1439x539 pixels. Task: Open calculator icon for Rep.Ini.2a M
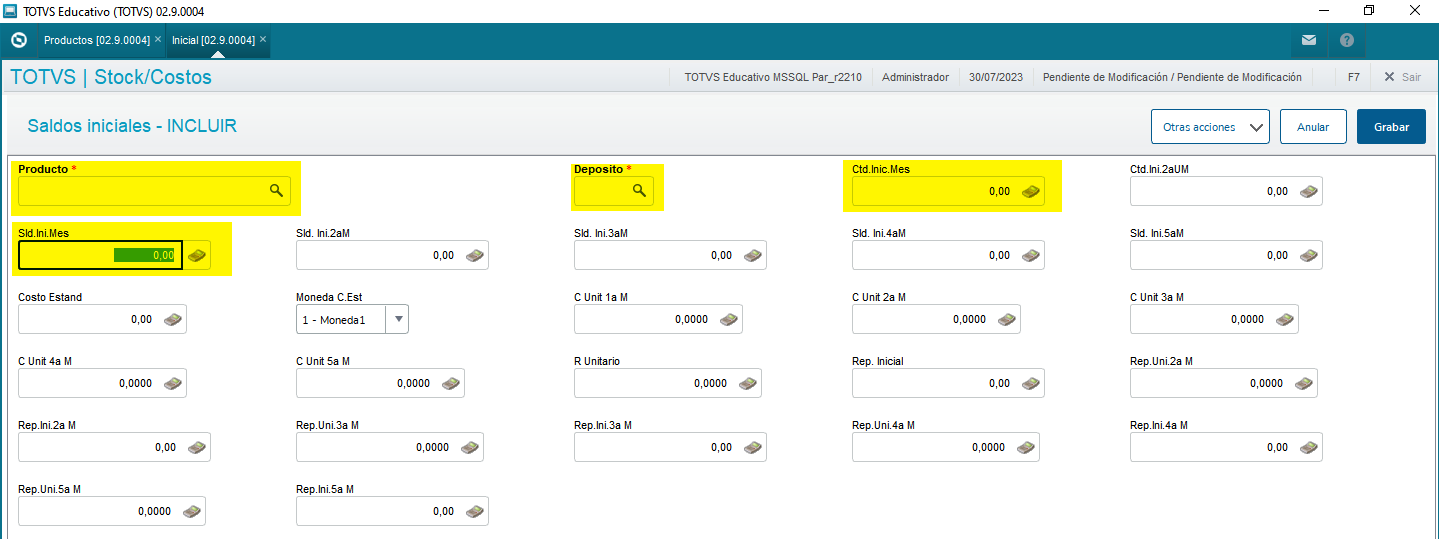pos(197,447)
